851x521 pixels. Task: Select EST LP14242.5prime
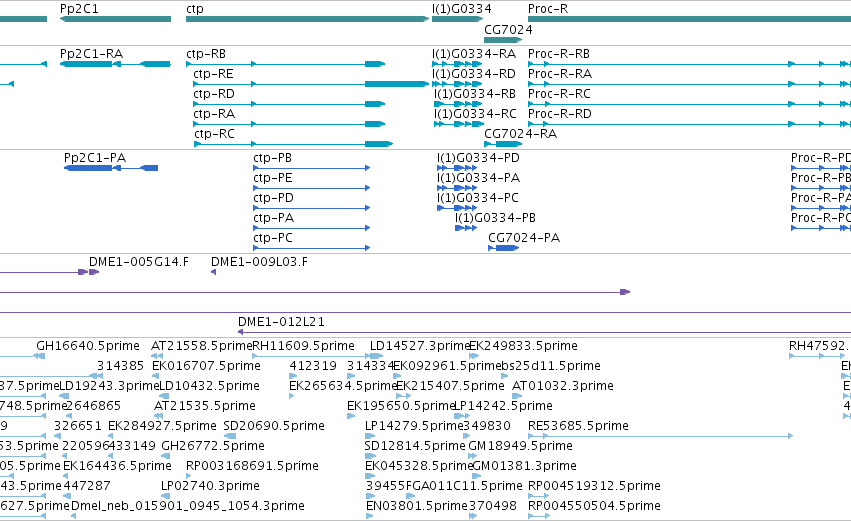tap(503, 406)
